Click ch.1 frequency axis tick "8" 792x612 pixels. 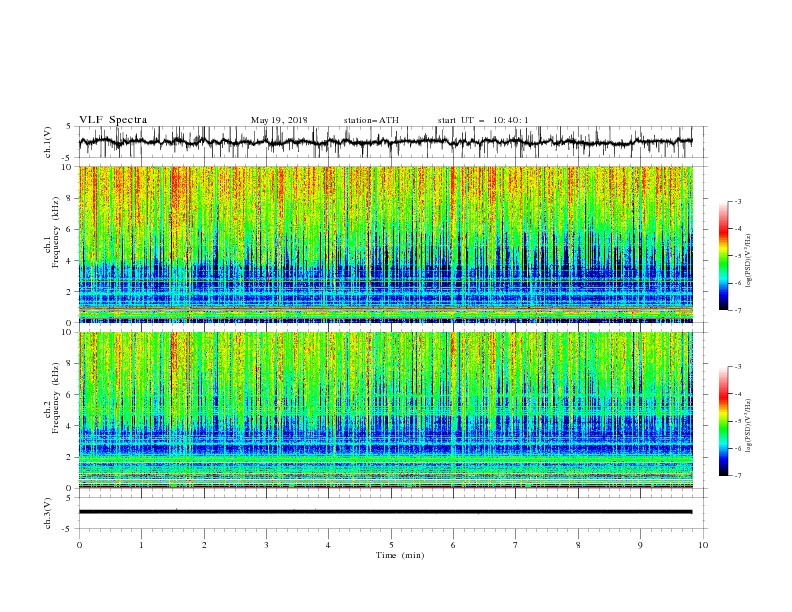click(71, 198)
